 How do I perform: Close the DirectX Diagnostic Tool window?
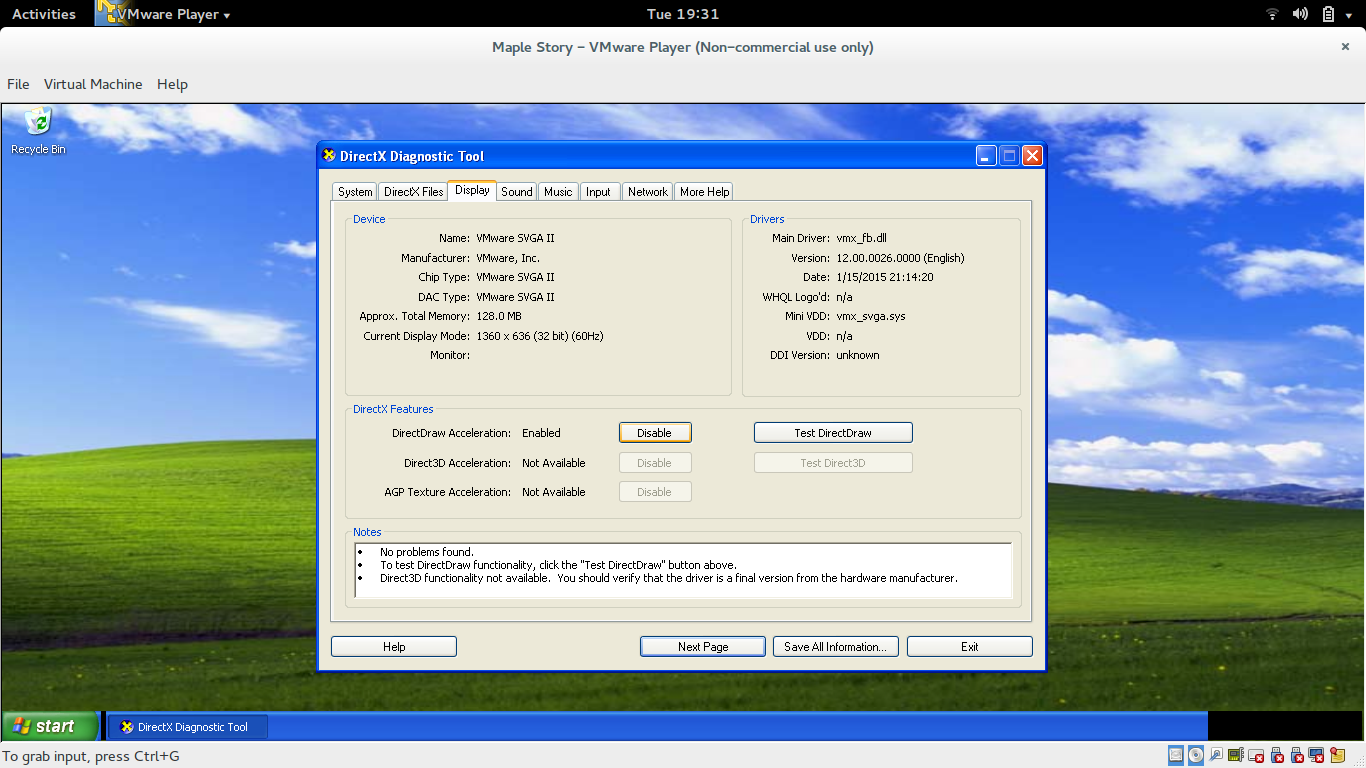pos(1033,155)
